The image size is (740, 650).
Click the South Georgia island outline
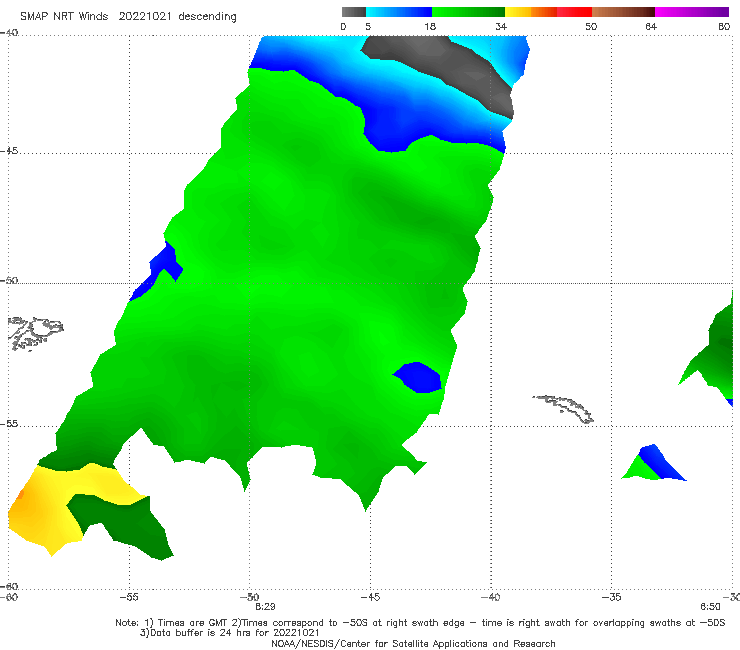pyautogui.click(x=564, y=408)
